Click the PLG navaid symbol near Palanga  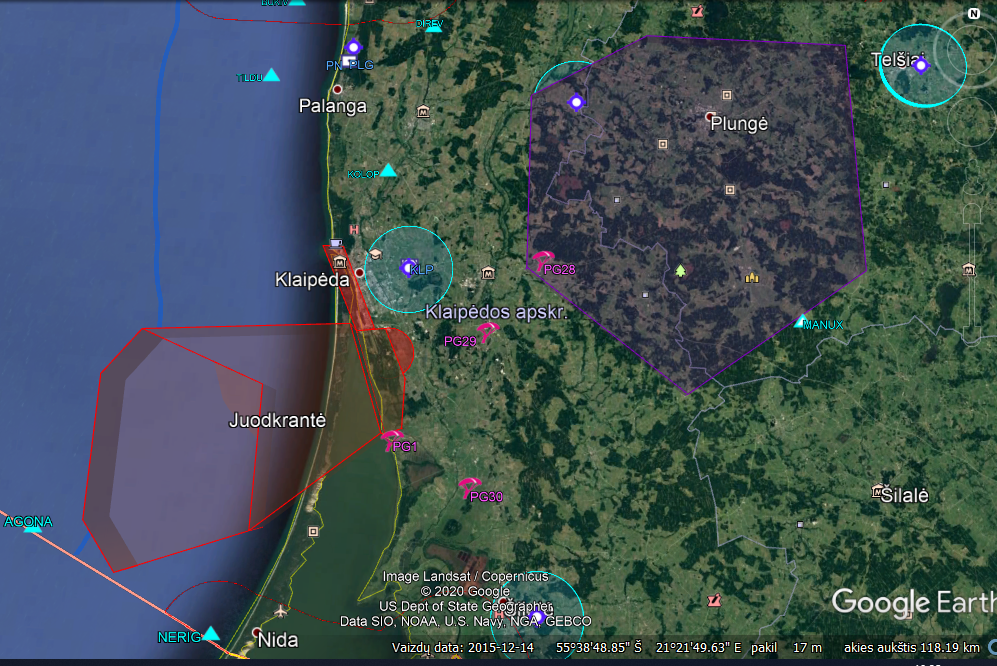pos(354,47)
